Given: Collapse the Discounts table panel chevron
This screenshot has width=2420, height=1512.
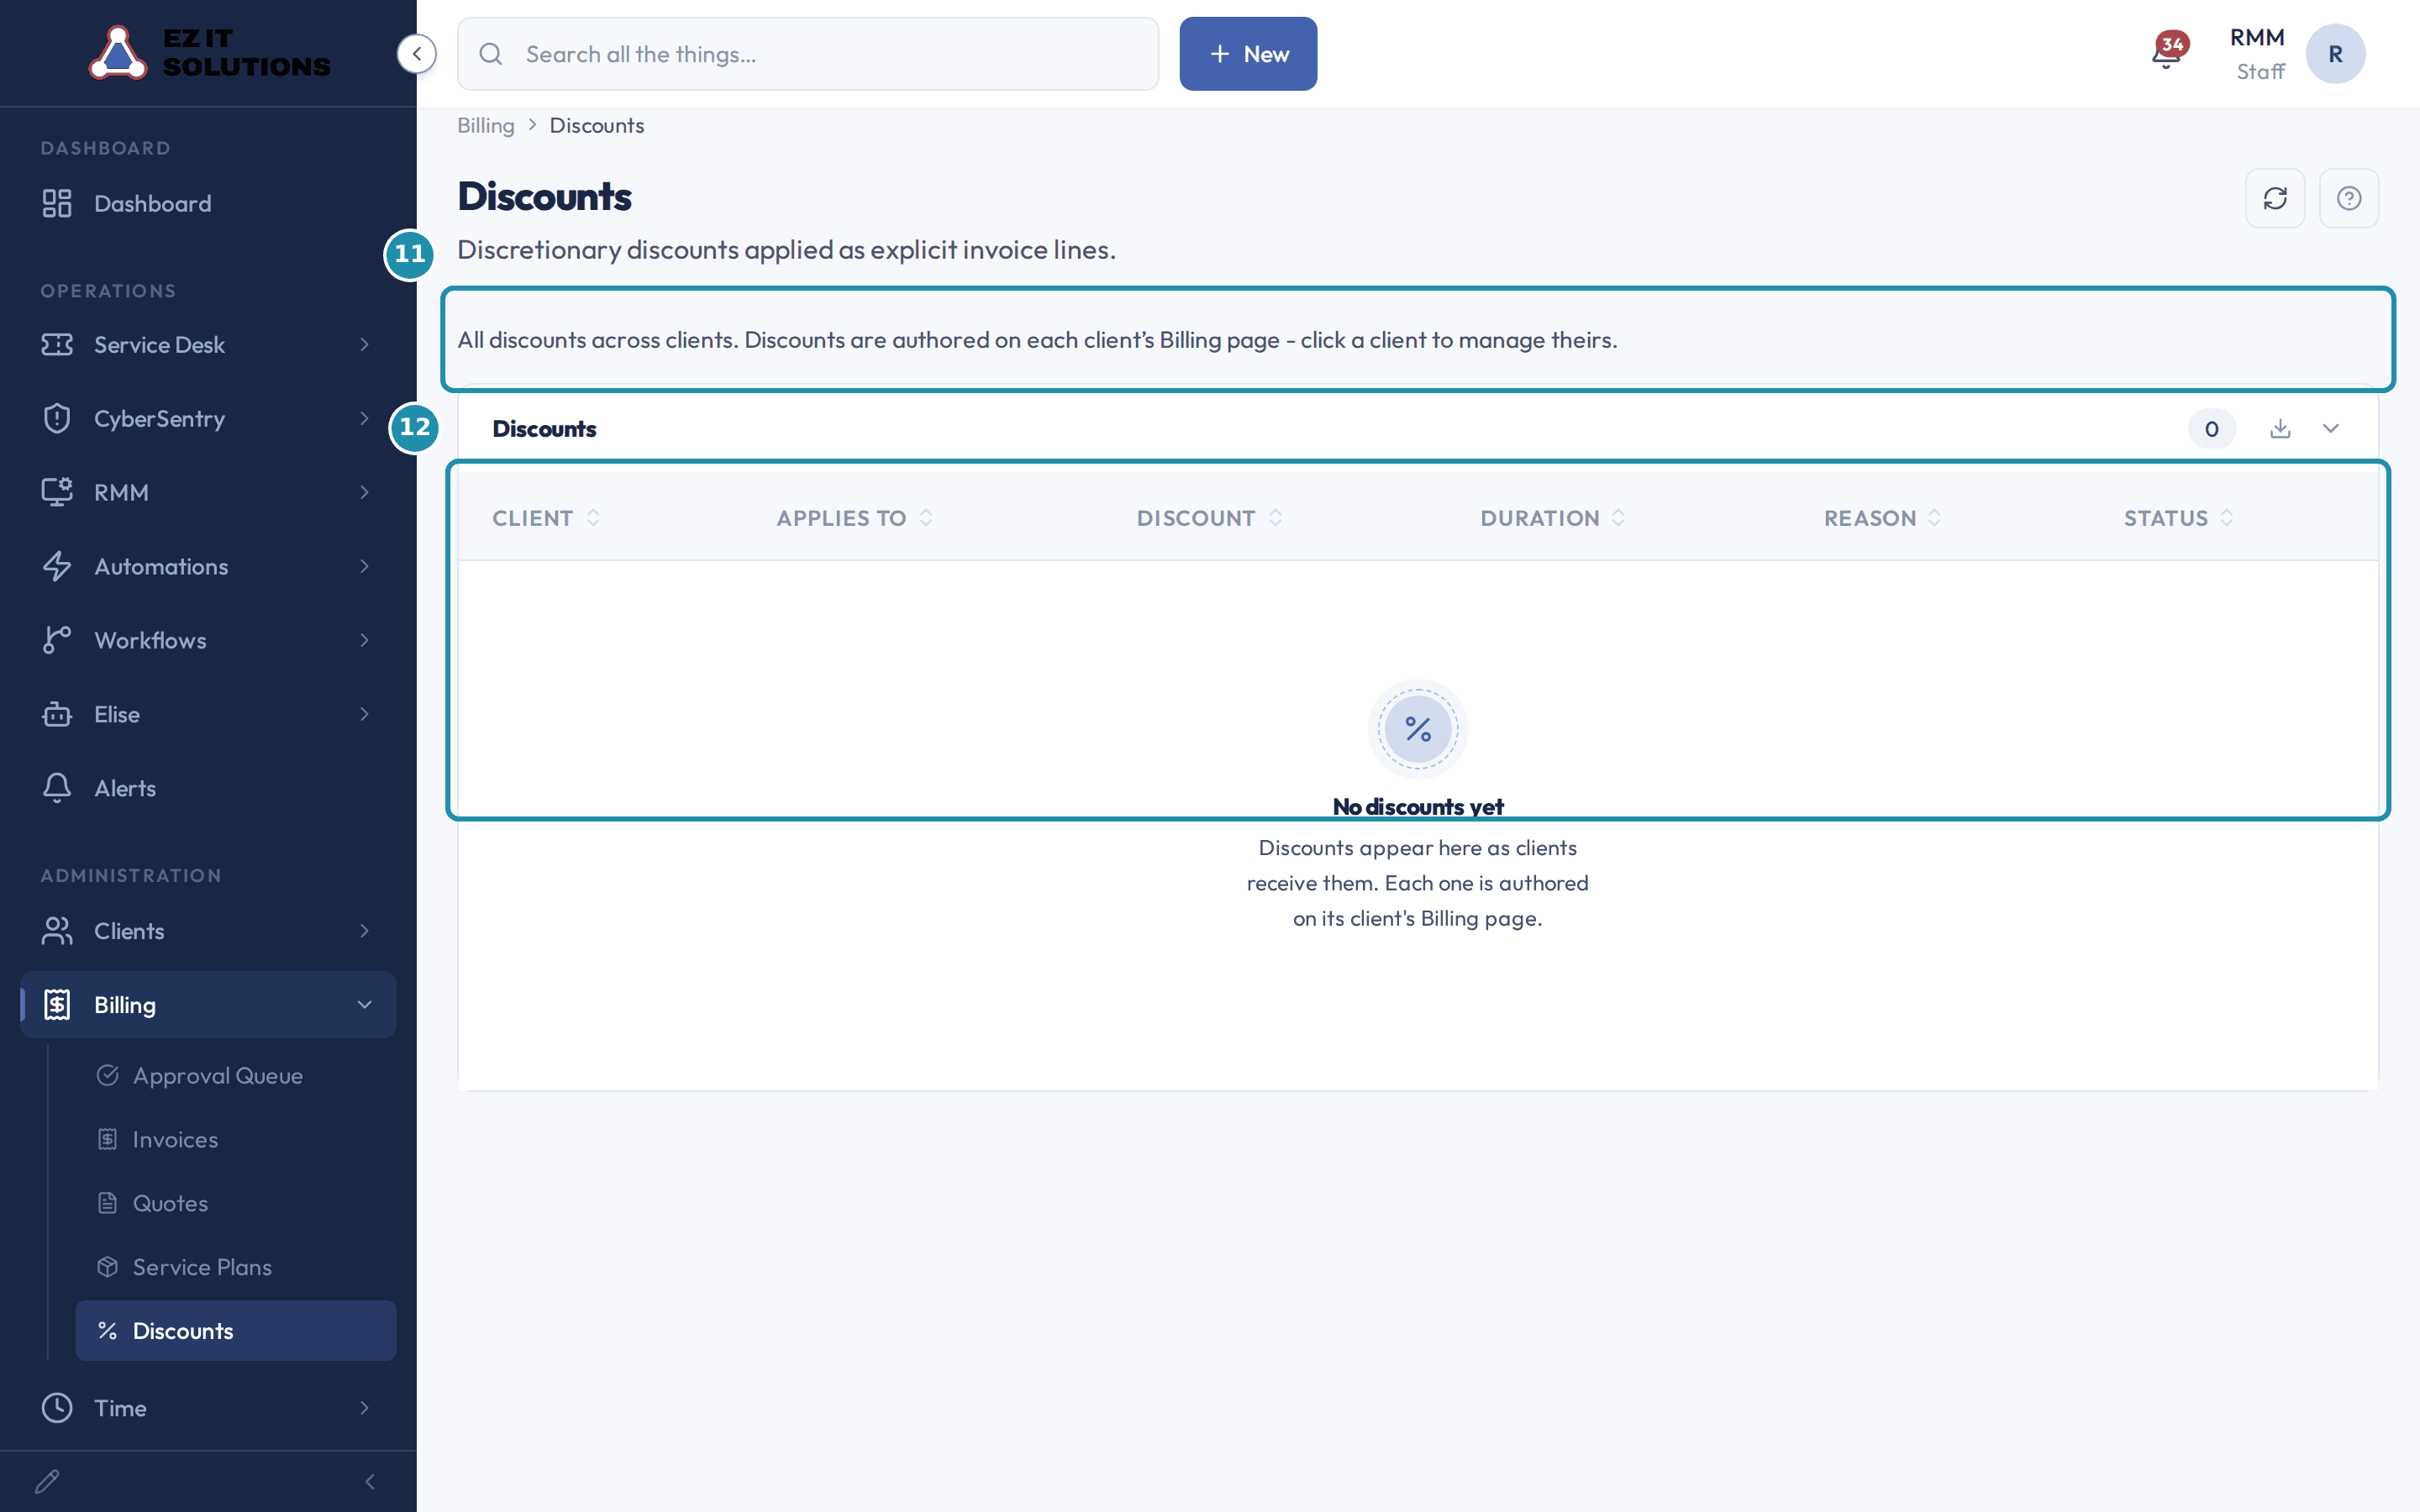Looking at the screenshot, I should pos(2331,429).
